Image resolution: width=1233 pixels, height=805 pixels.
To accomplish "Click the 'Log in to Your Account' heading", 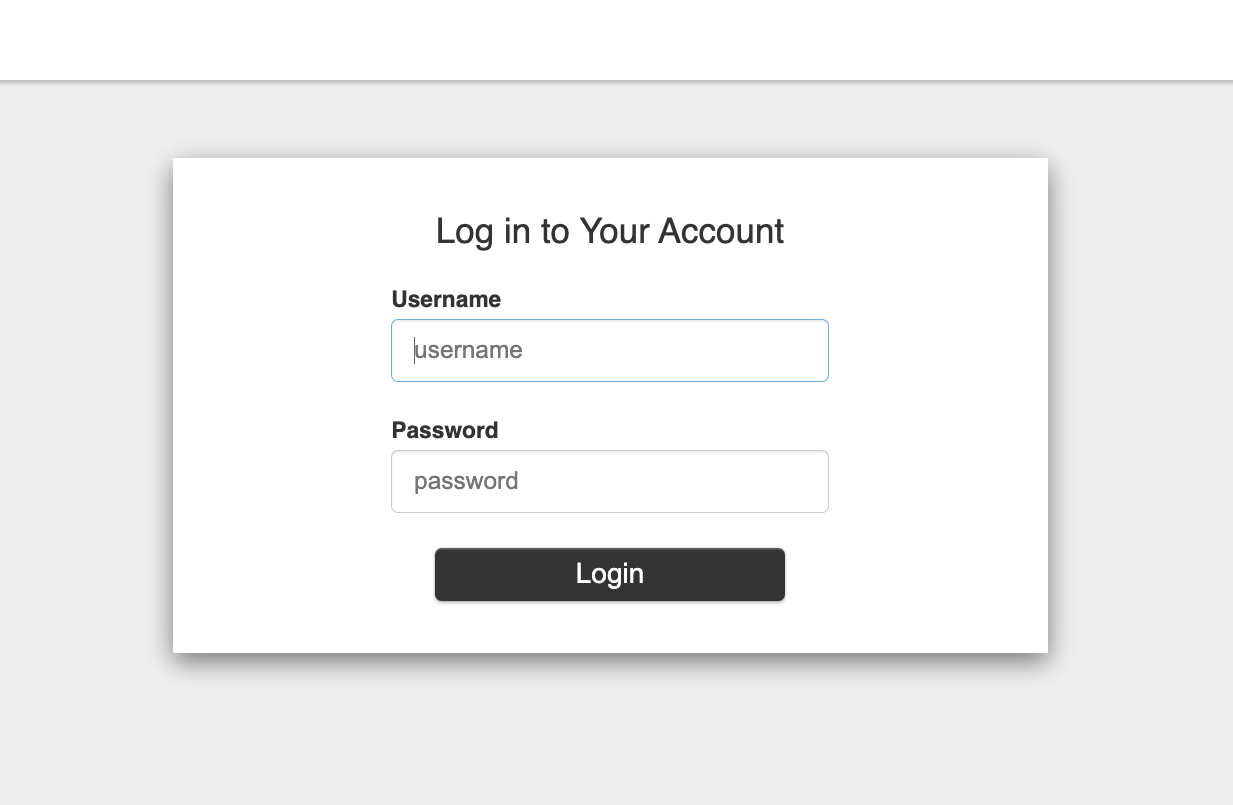I will point(609,231).
